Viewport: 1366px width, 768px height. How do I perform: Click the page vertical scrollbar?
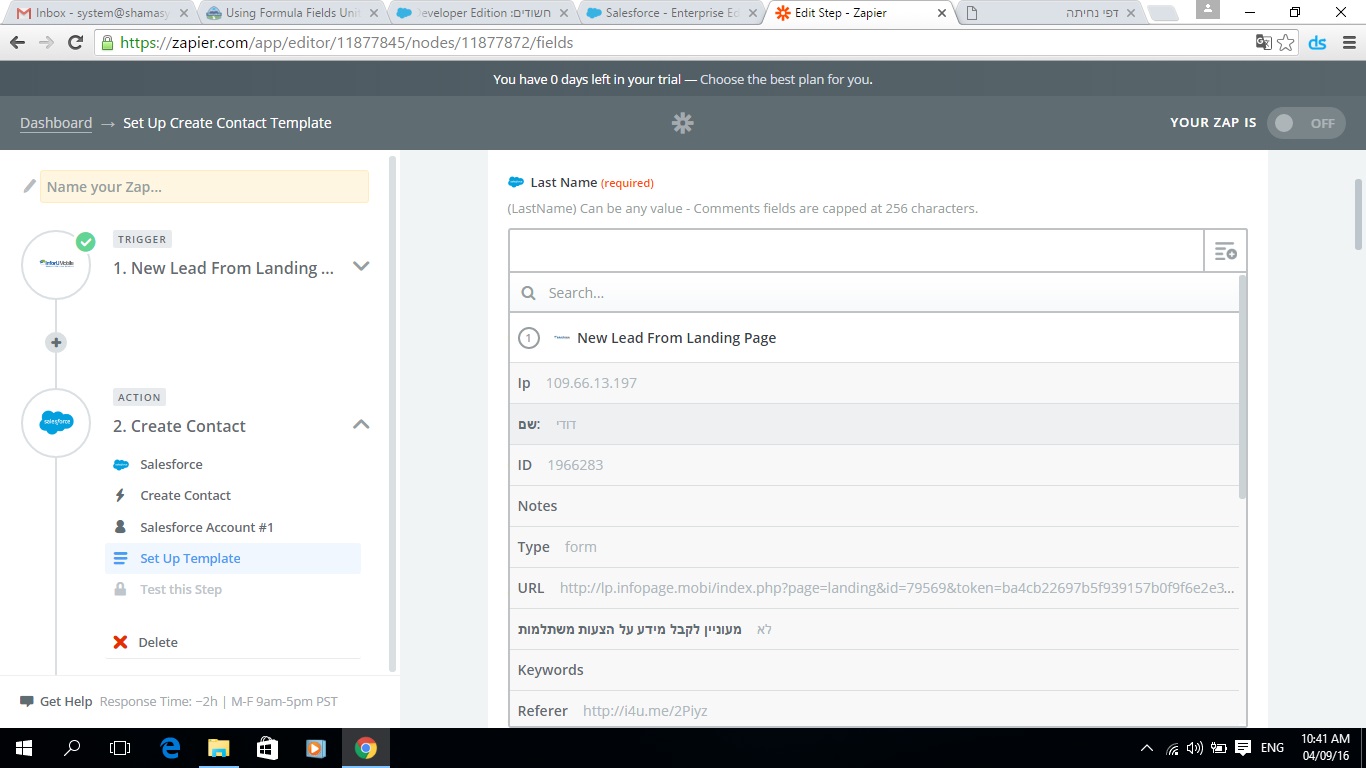(x=1358, y=215)
